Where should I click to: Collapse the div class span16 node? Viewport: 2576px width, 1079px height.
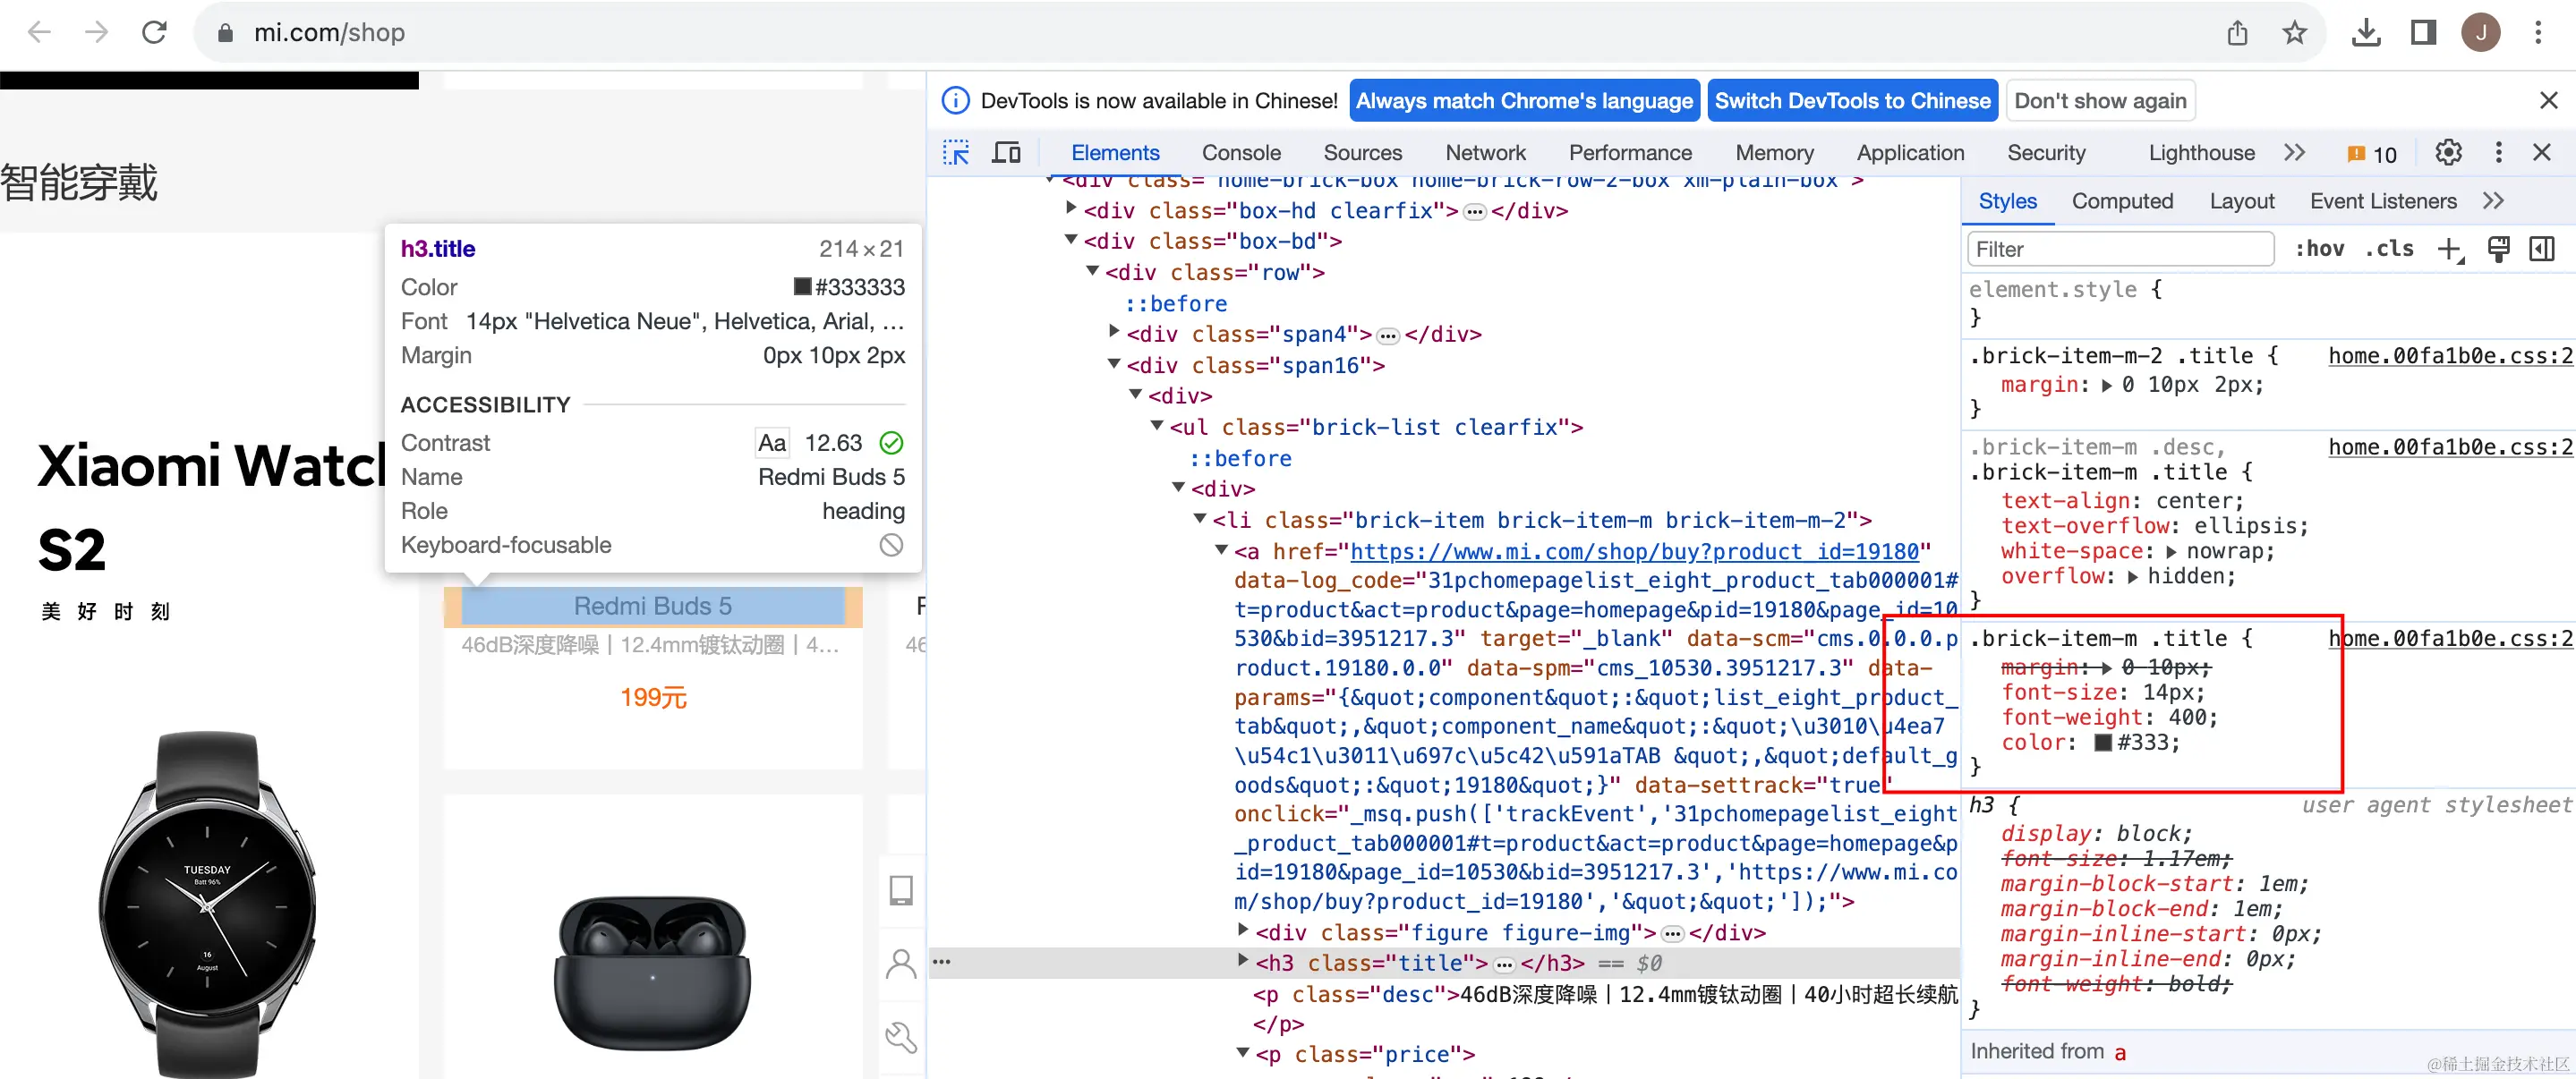click(1114, 363)
